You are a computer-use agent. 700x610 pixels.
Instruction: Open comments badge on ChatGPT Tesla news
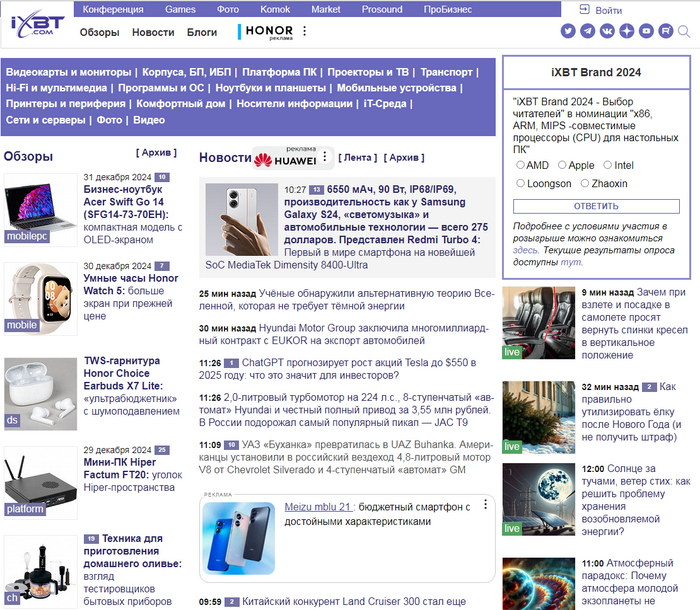[x=231, y=363]
